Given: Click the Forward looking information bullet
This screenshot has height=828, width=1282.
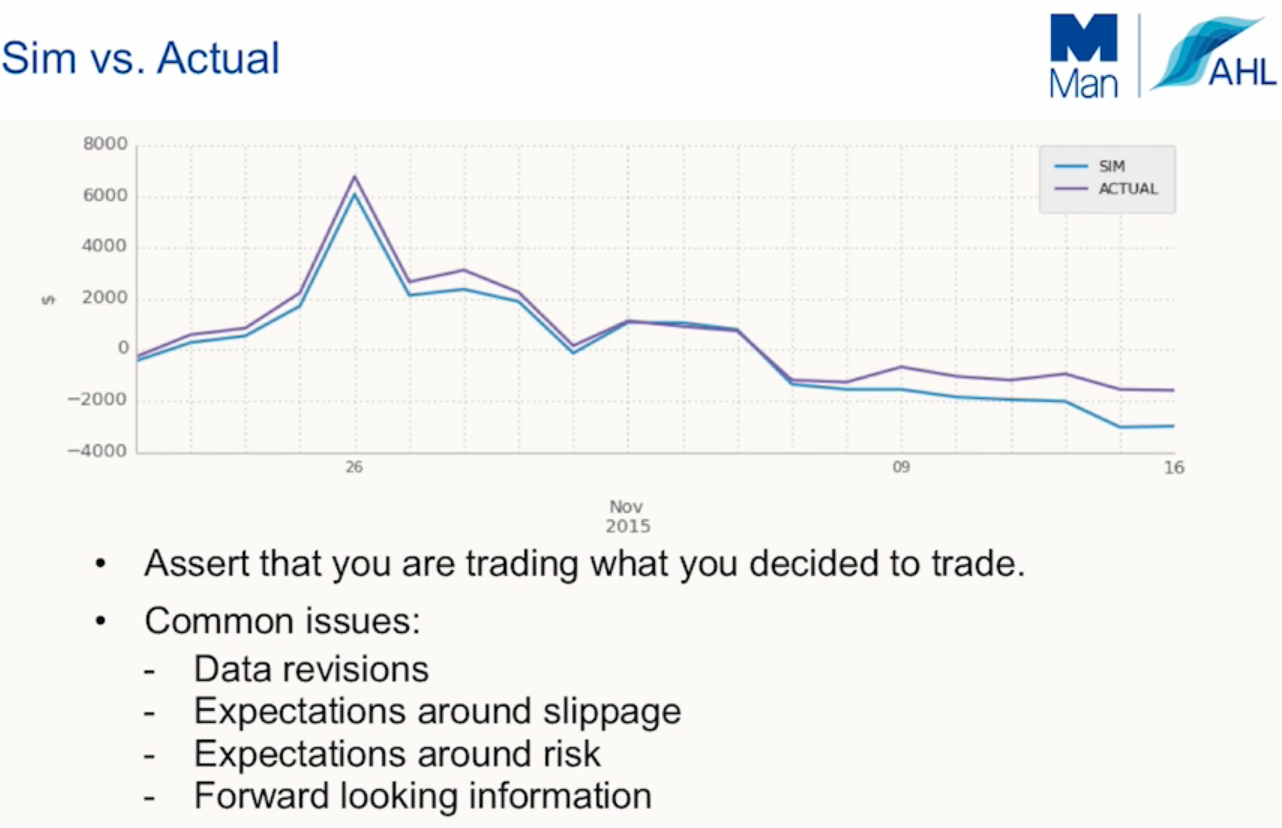Looking at the screenshot, I should 422,796.
